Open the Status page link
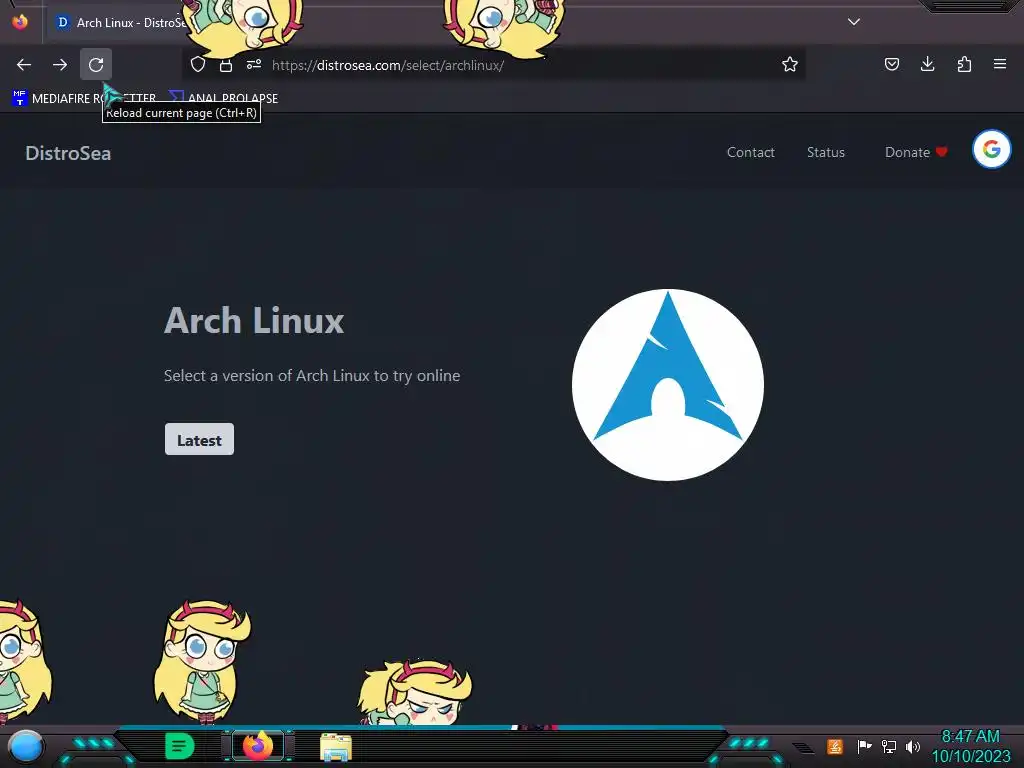The image size is (1024, 768). pos(825,152)
